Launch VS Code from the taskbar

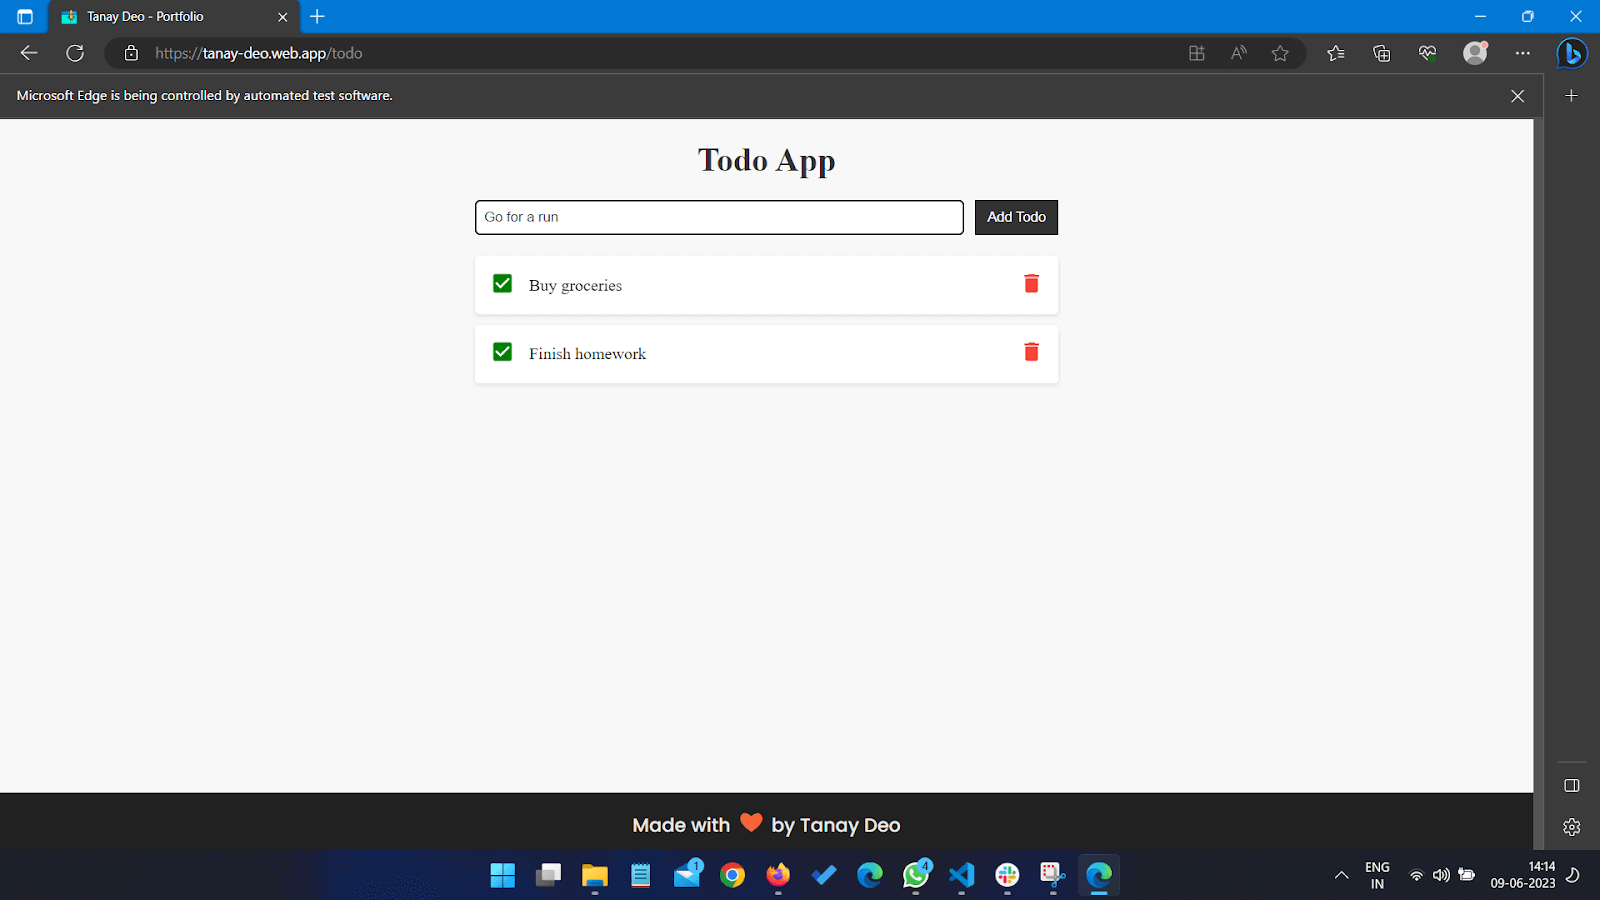(x=961, y=875)
